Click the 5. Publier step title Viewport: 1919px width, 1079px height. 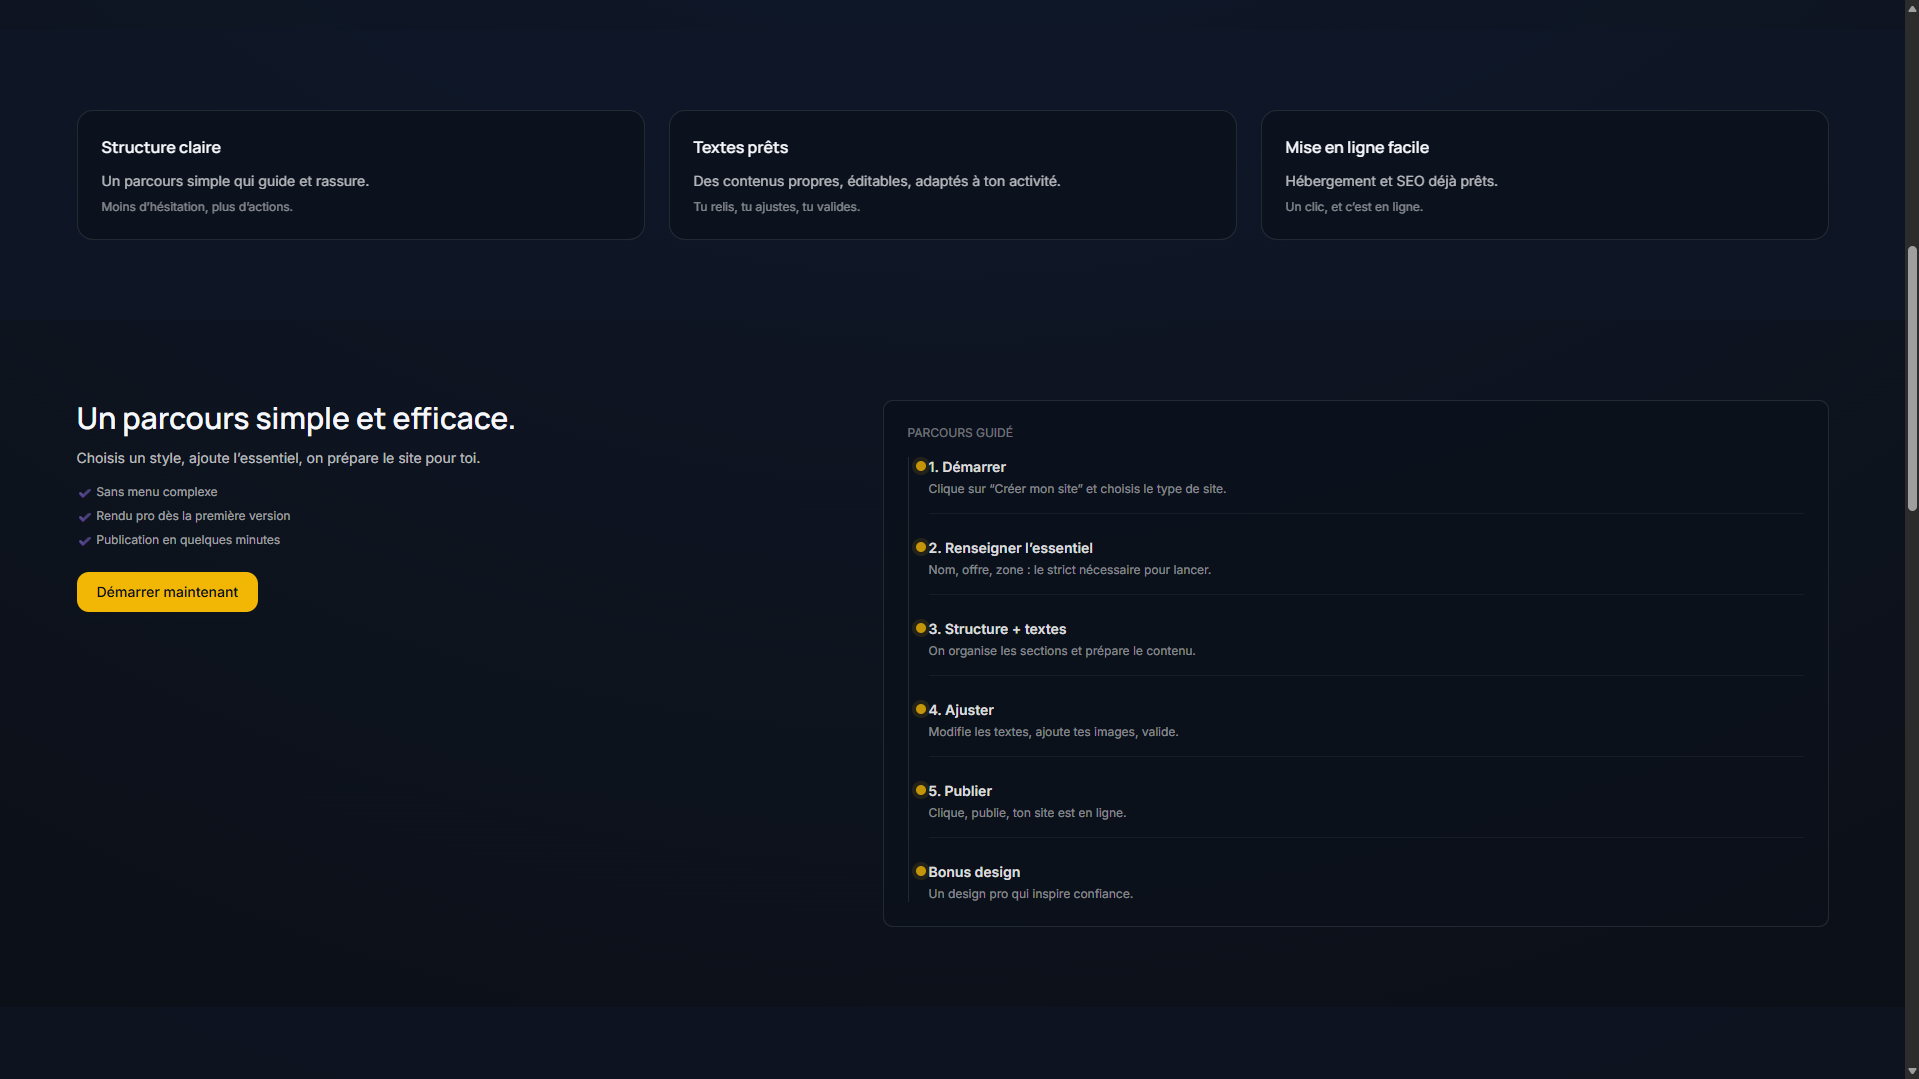(959, 791)
